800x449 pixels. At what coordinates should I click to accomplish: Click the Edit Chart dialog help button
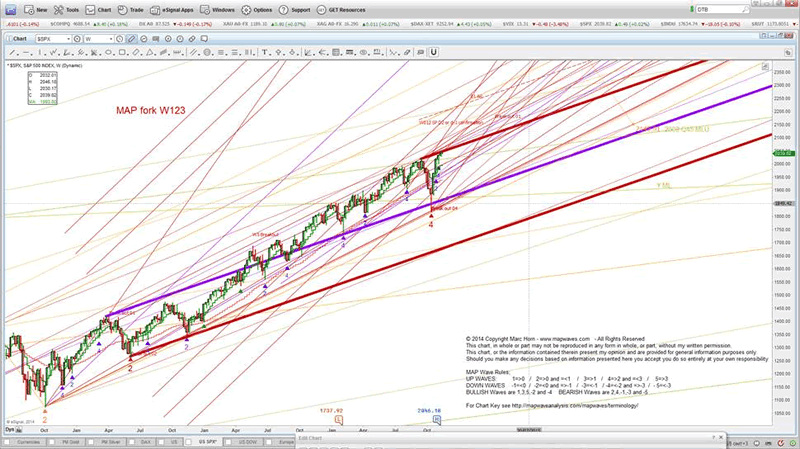713,438
